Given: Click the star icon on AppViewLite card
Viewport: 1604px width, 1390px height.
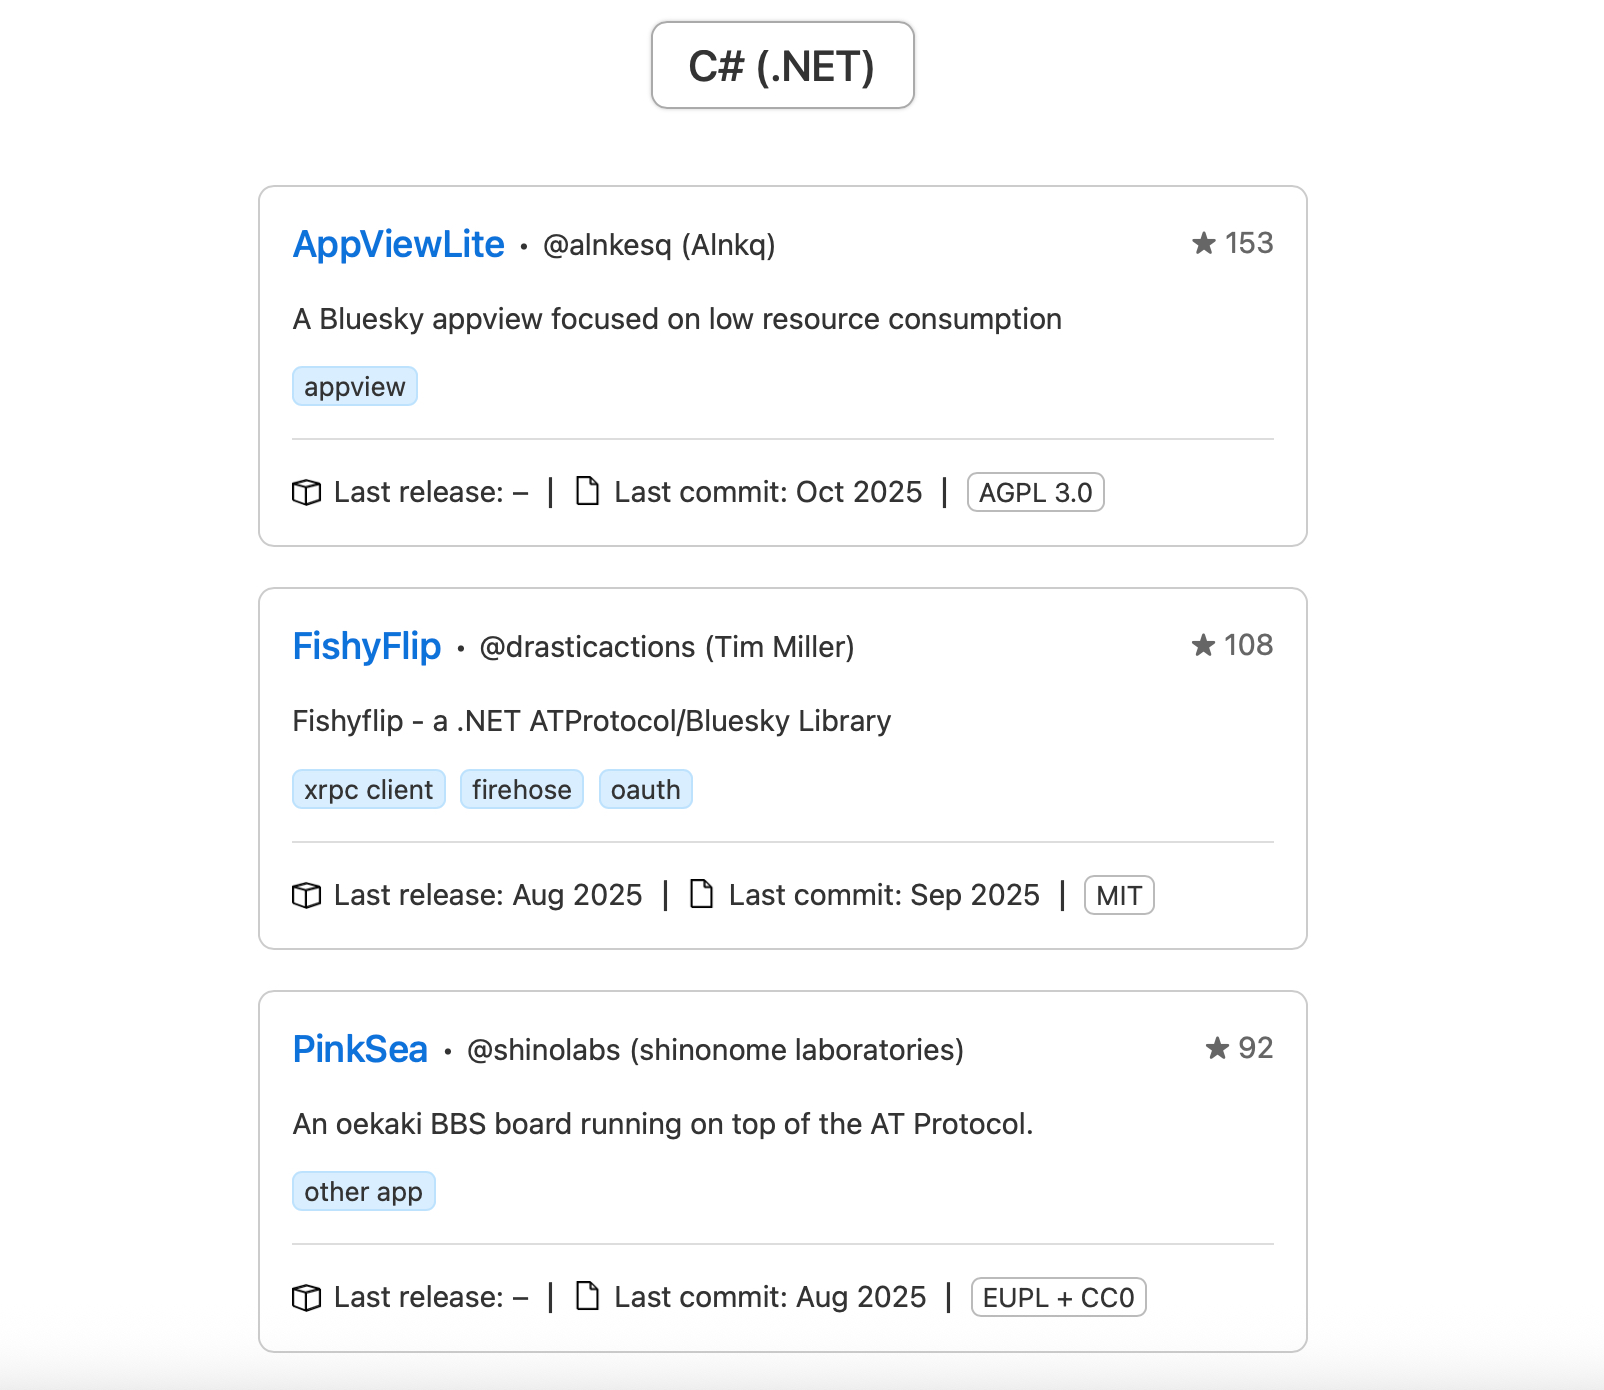Looking at the screenshot, I should pos(1204,243).
